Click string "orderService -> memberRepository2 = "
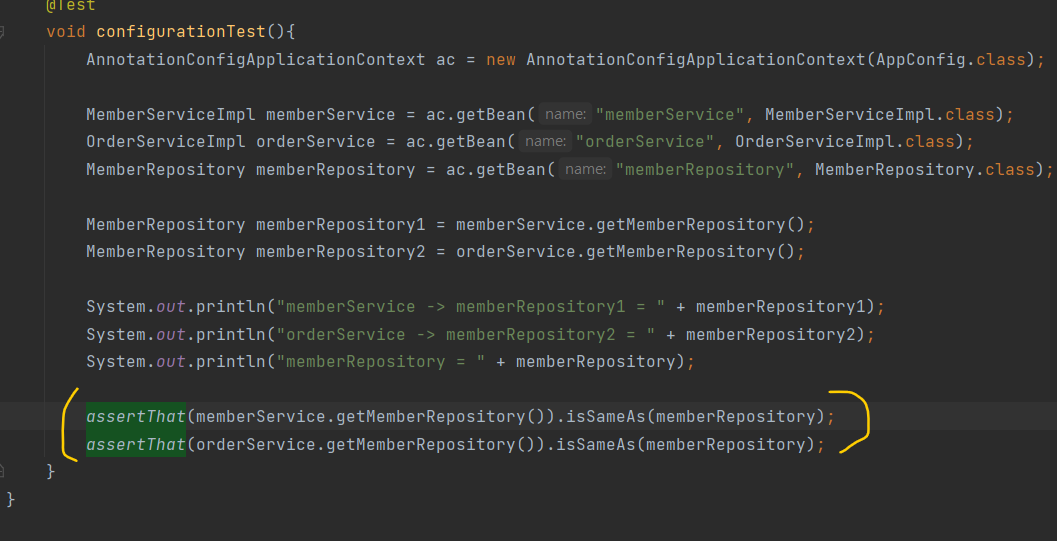 466,334
